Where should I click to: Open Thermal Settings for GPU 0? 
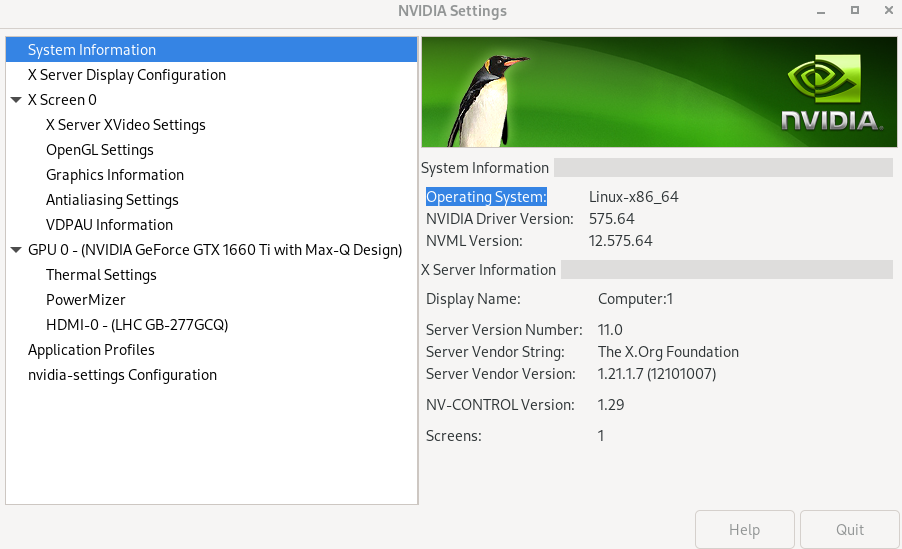coord(101,275)
